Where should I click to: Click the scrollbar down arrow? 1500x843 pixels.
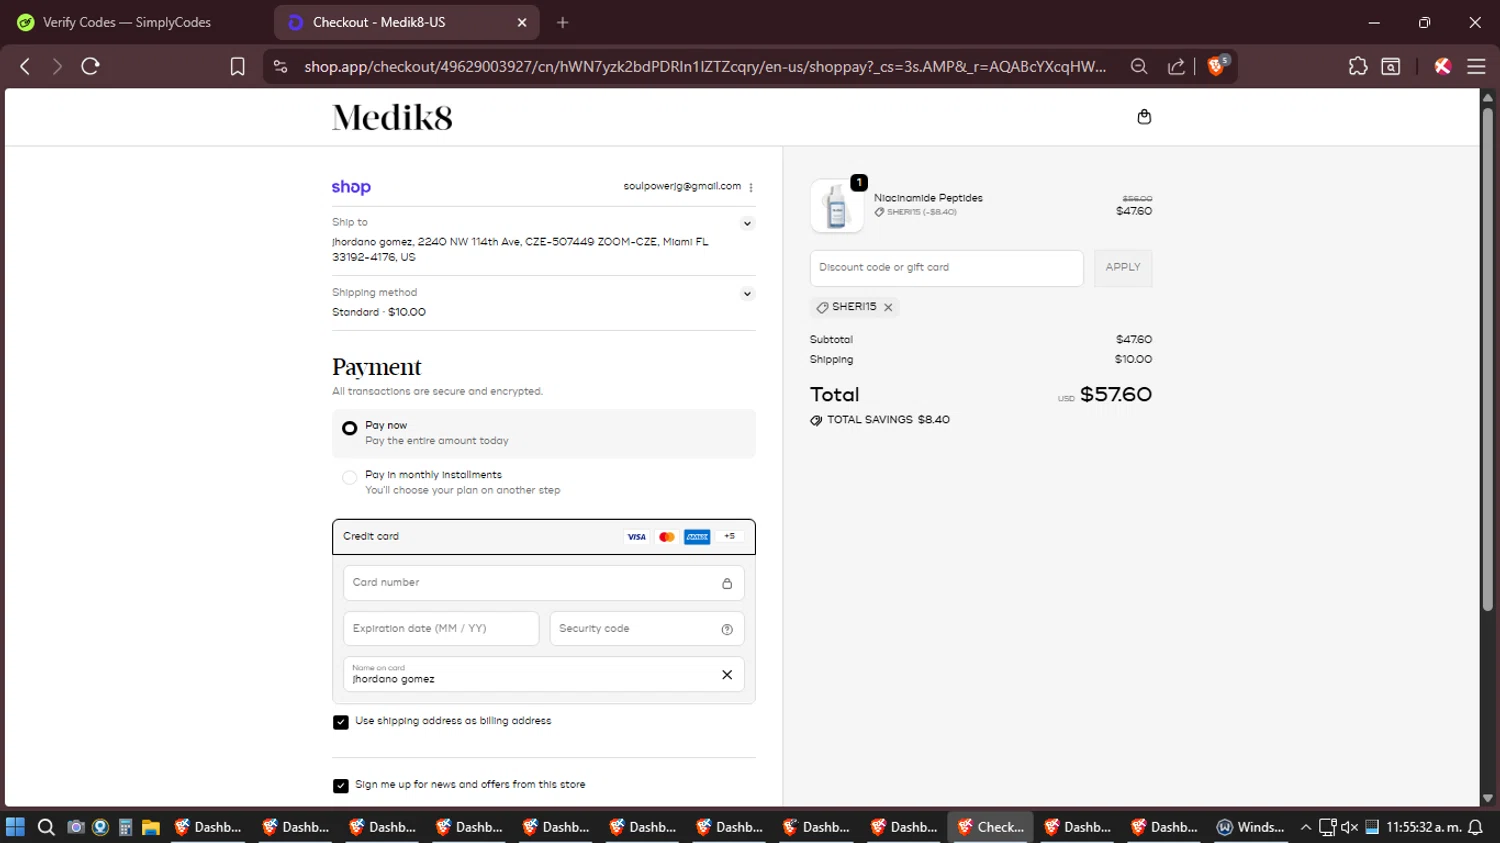point(1488,798)
